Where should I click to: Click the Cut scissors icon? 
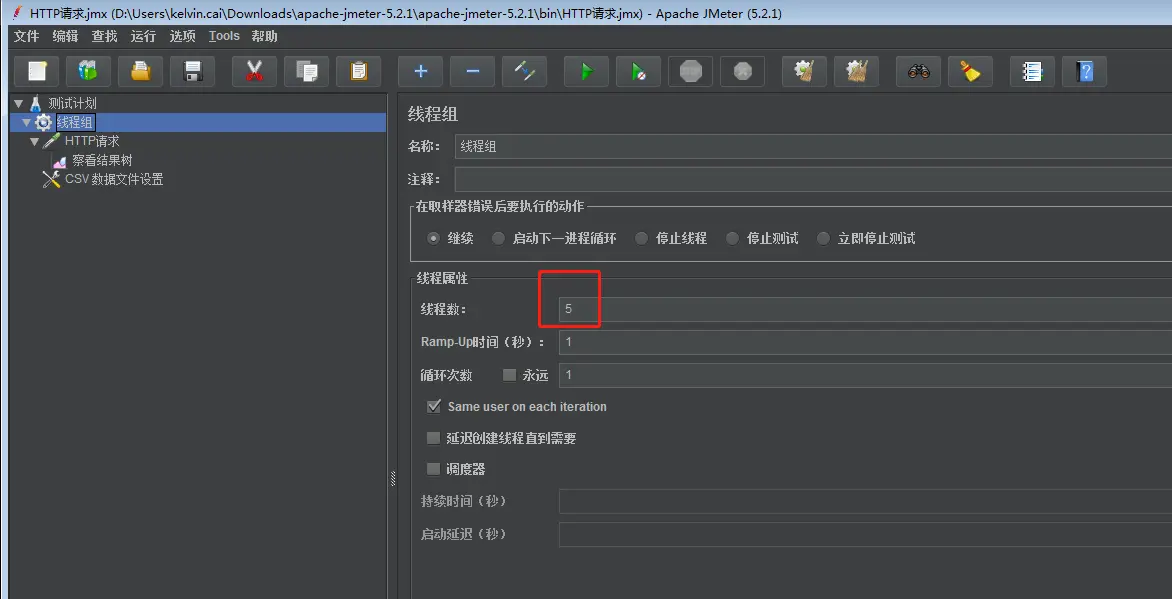click(254, 71)
